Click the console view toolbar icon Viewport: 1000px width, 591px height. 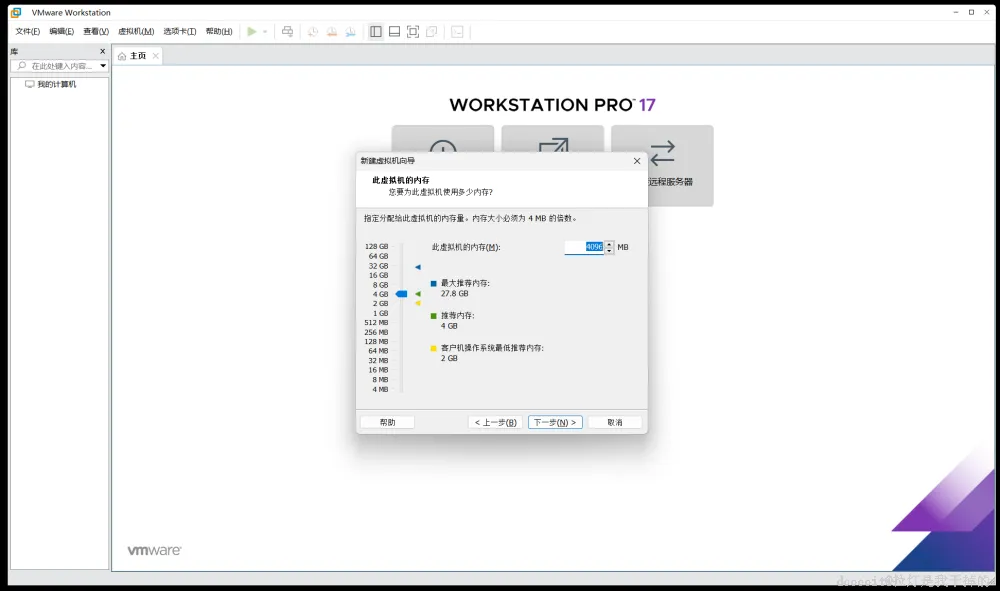pos(457,31)
